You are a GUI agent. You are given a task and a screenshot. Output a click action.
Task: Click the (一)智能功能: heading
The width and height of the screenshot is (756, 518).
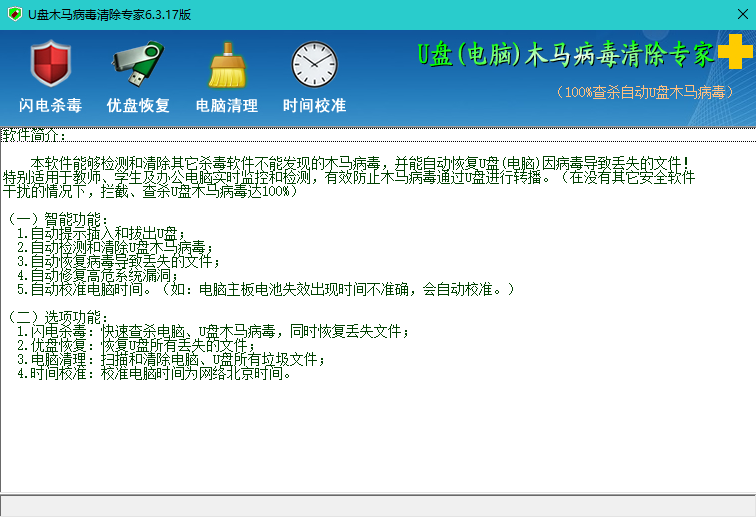57,219
